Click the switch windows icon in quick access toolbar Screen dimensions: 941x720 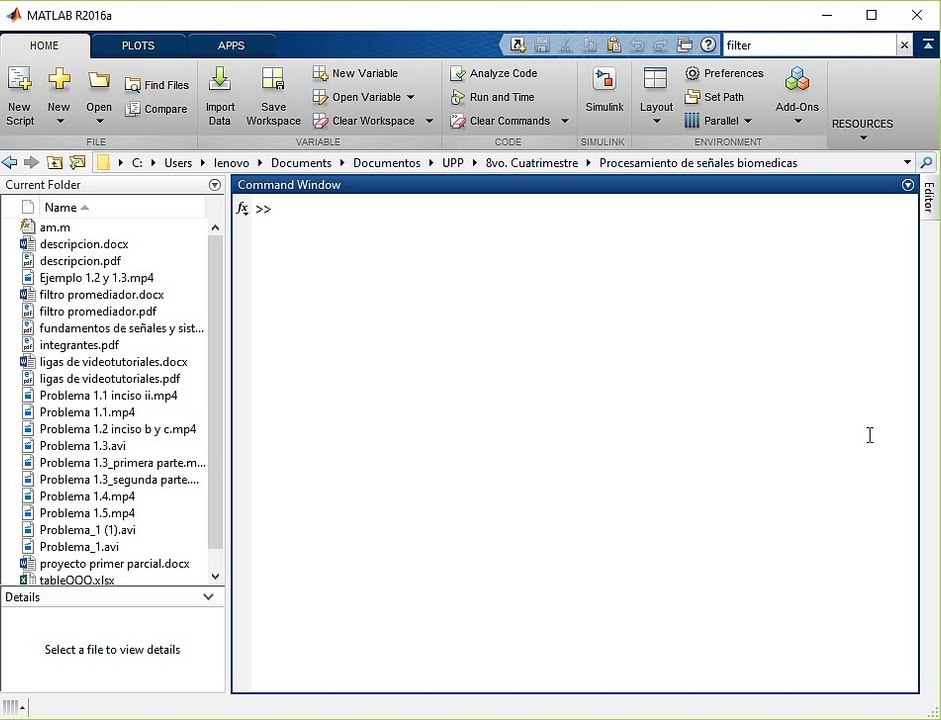coord(685,45)
